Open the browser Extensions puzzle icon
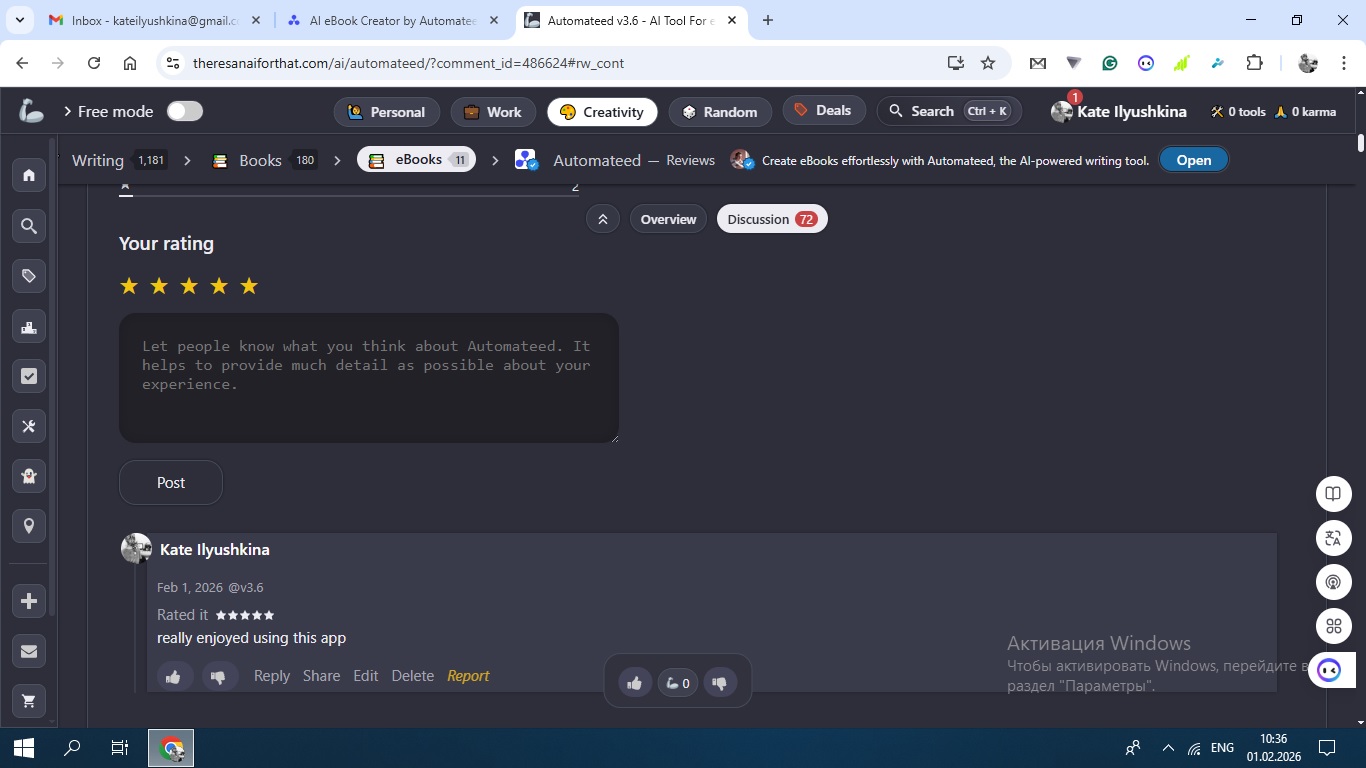 tap(1254, 63)
